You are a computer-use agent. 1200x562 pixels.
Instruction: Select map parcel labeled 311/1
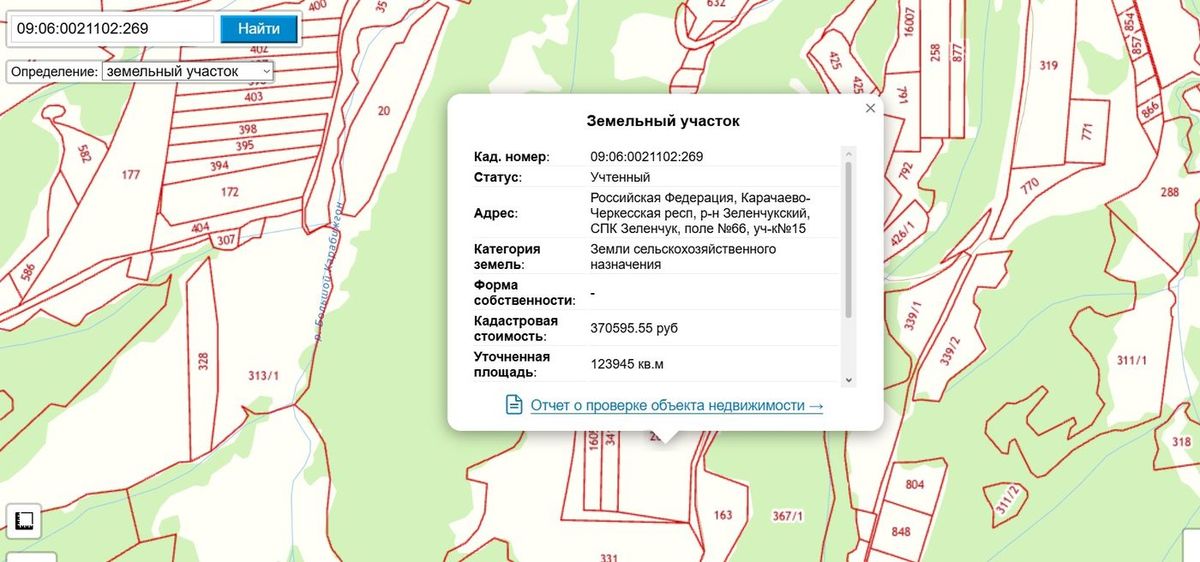point(1132,360)
